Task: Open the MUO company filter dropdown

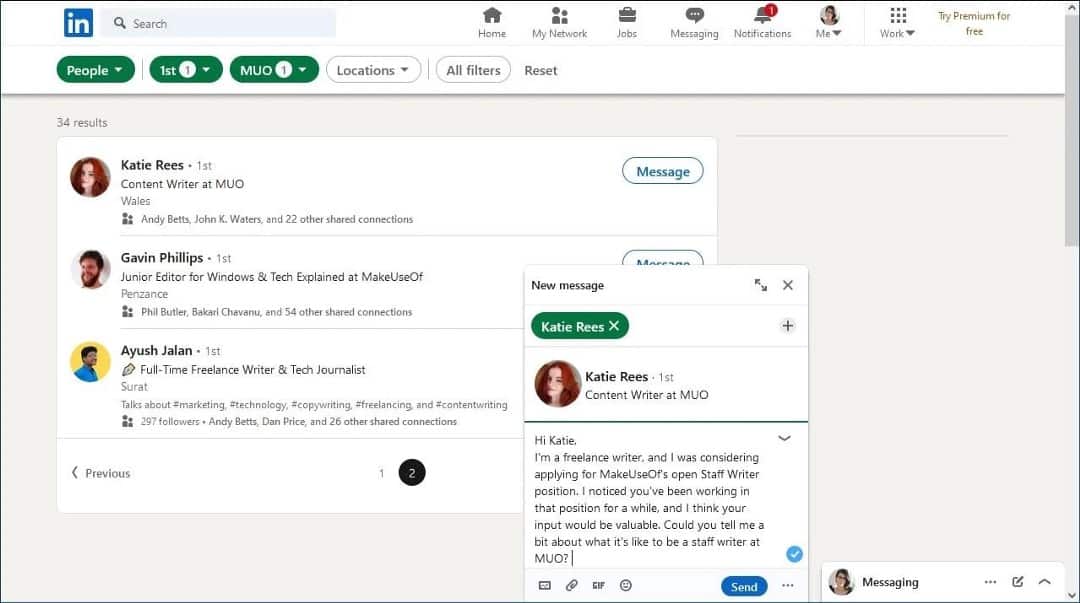Action: click(274, 70)
